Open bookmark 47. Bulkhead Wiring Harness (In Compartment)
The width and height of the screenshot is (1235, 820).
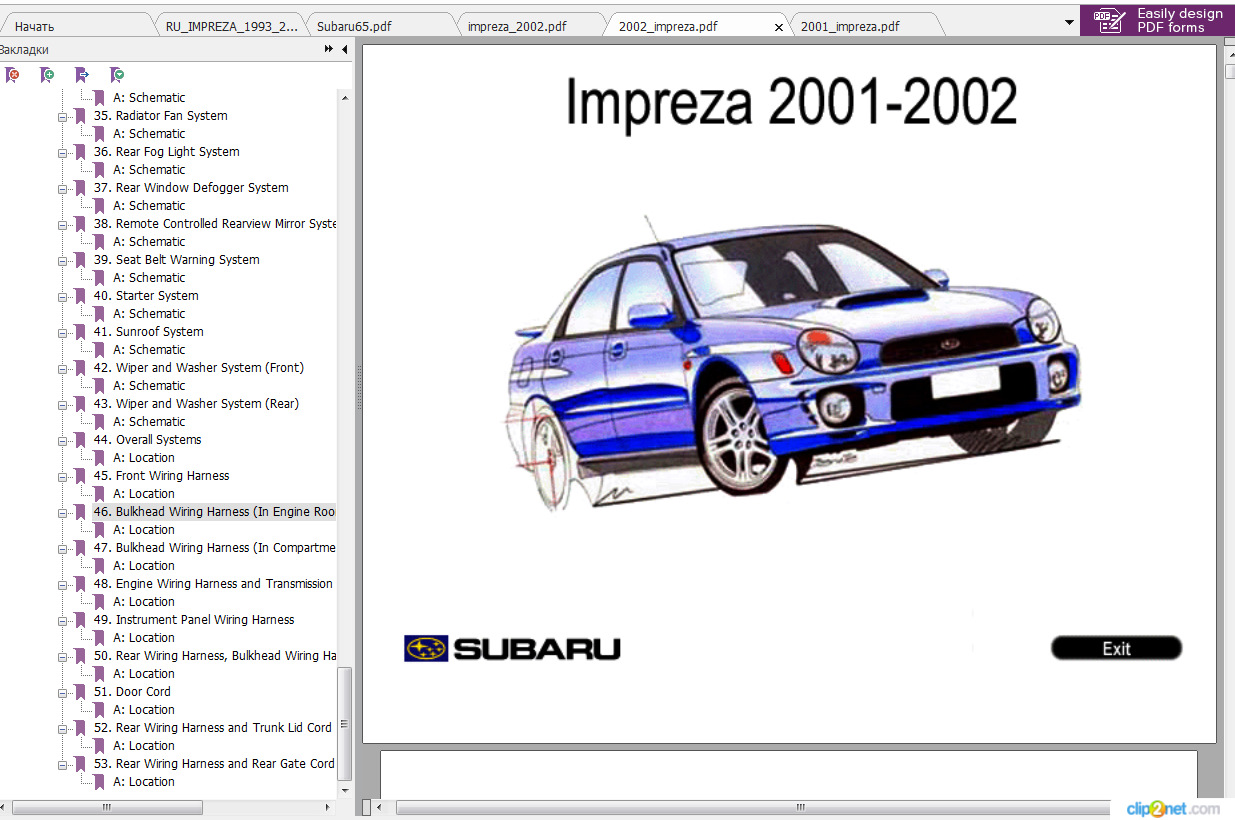coord(214,548)
